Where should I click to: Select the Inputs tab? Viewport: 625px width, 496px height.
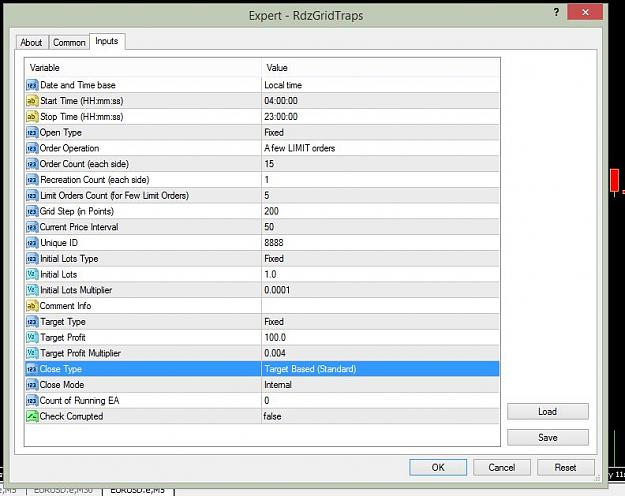107,41
